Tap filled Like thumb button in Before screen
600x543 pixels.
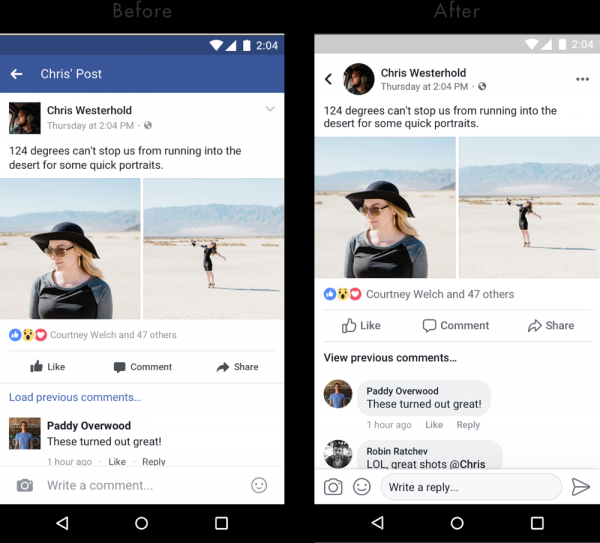point(47,367)
